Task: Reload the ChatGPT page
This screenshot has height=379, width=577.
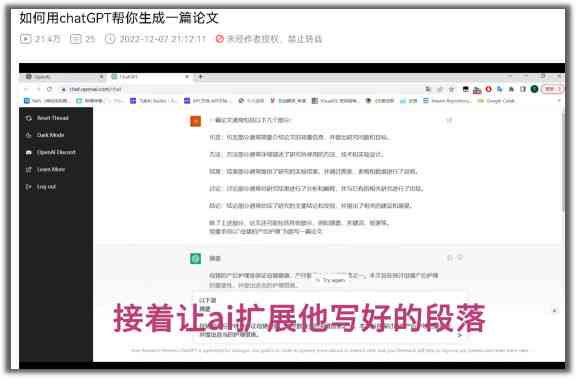Action: coord(49,89)
